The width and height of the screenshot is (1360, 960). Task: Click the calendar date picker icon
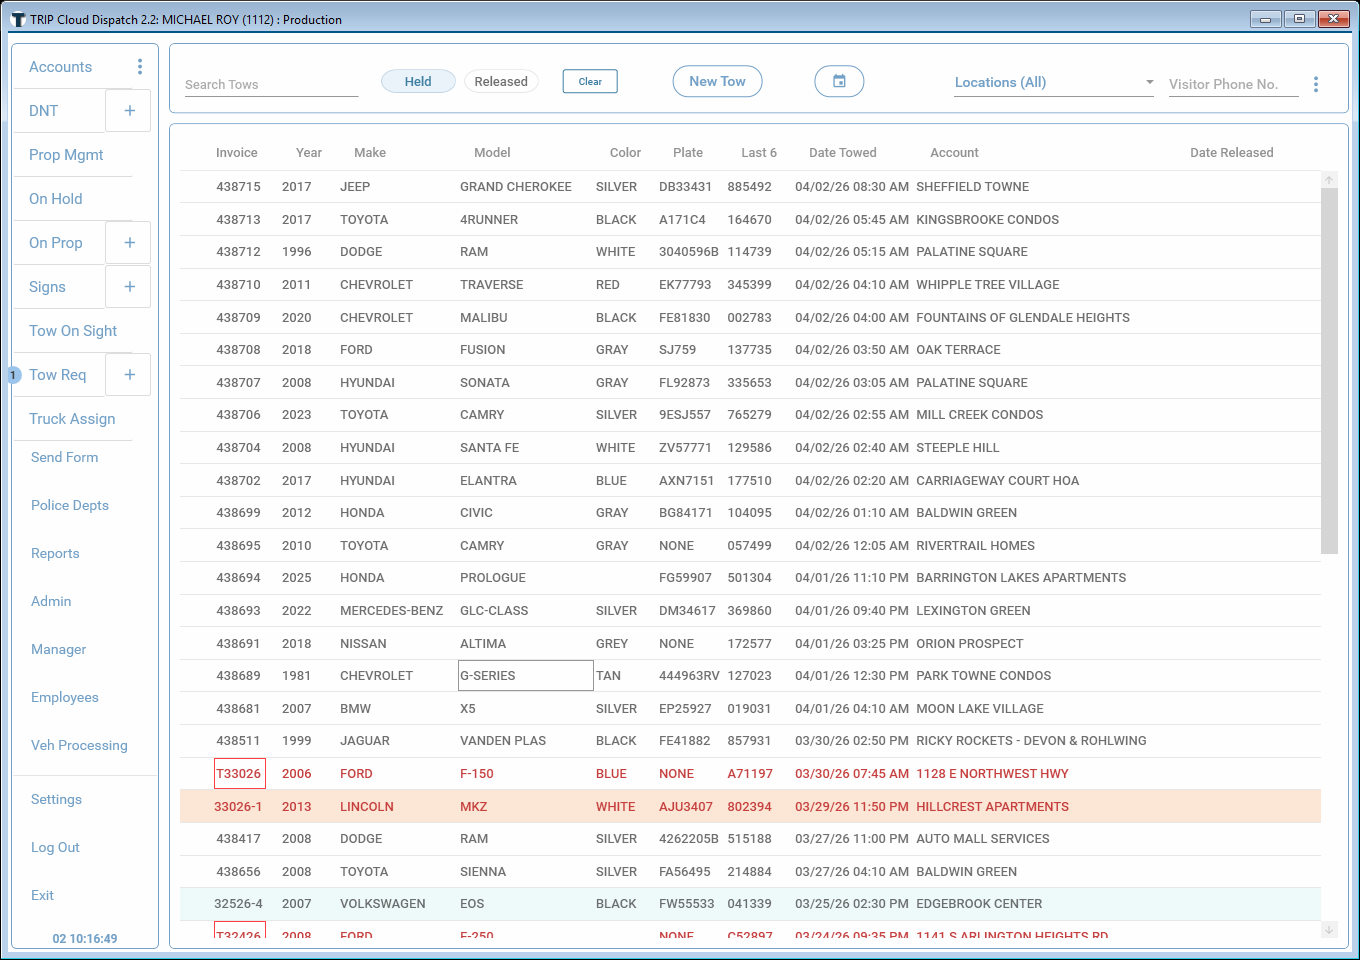click(x=839, y=82)
